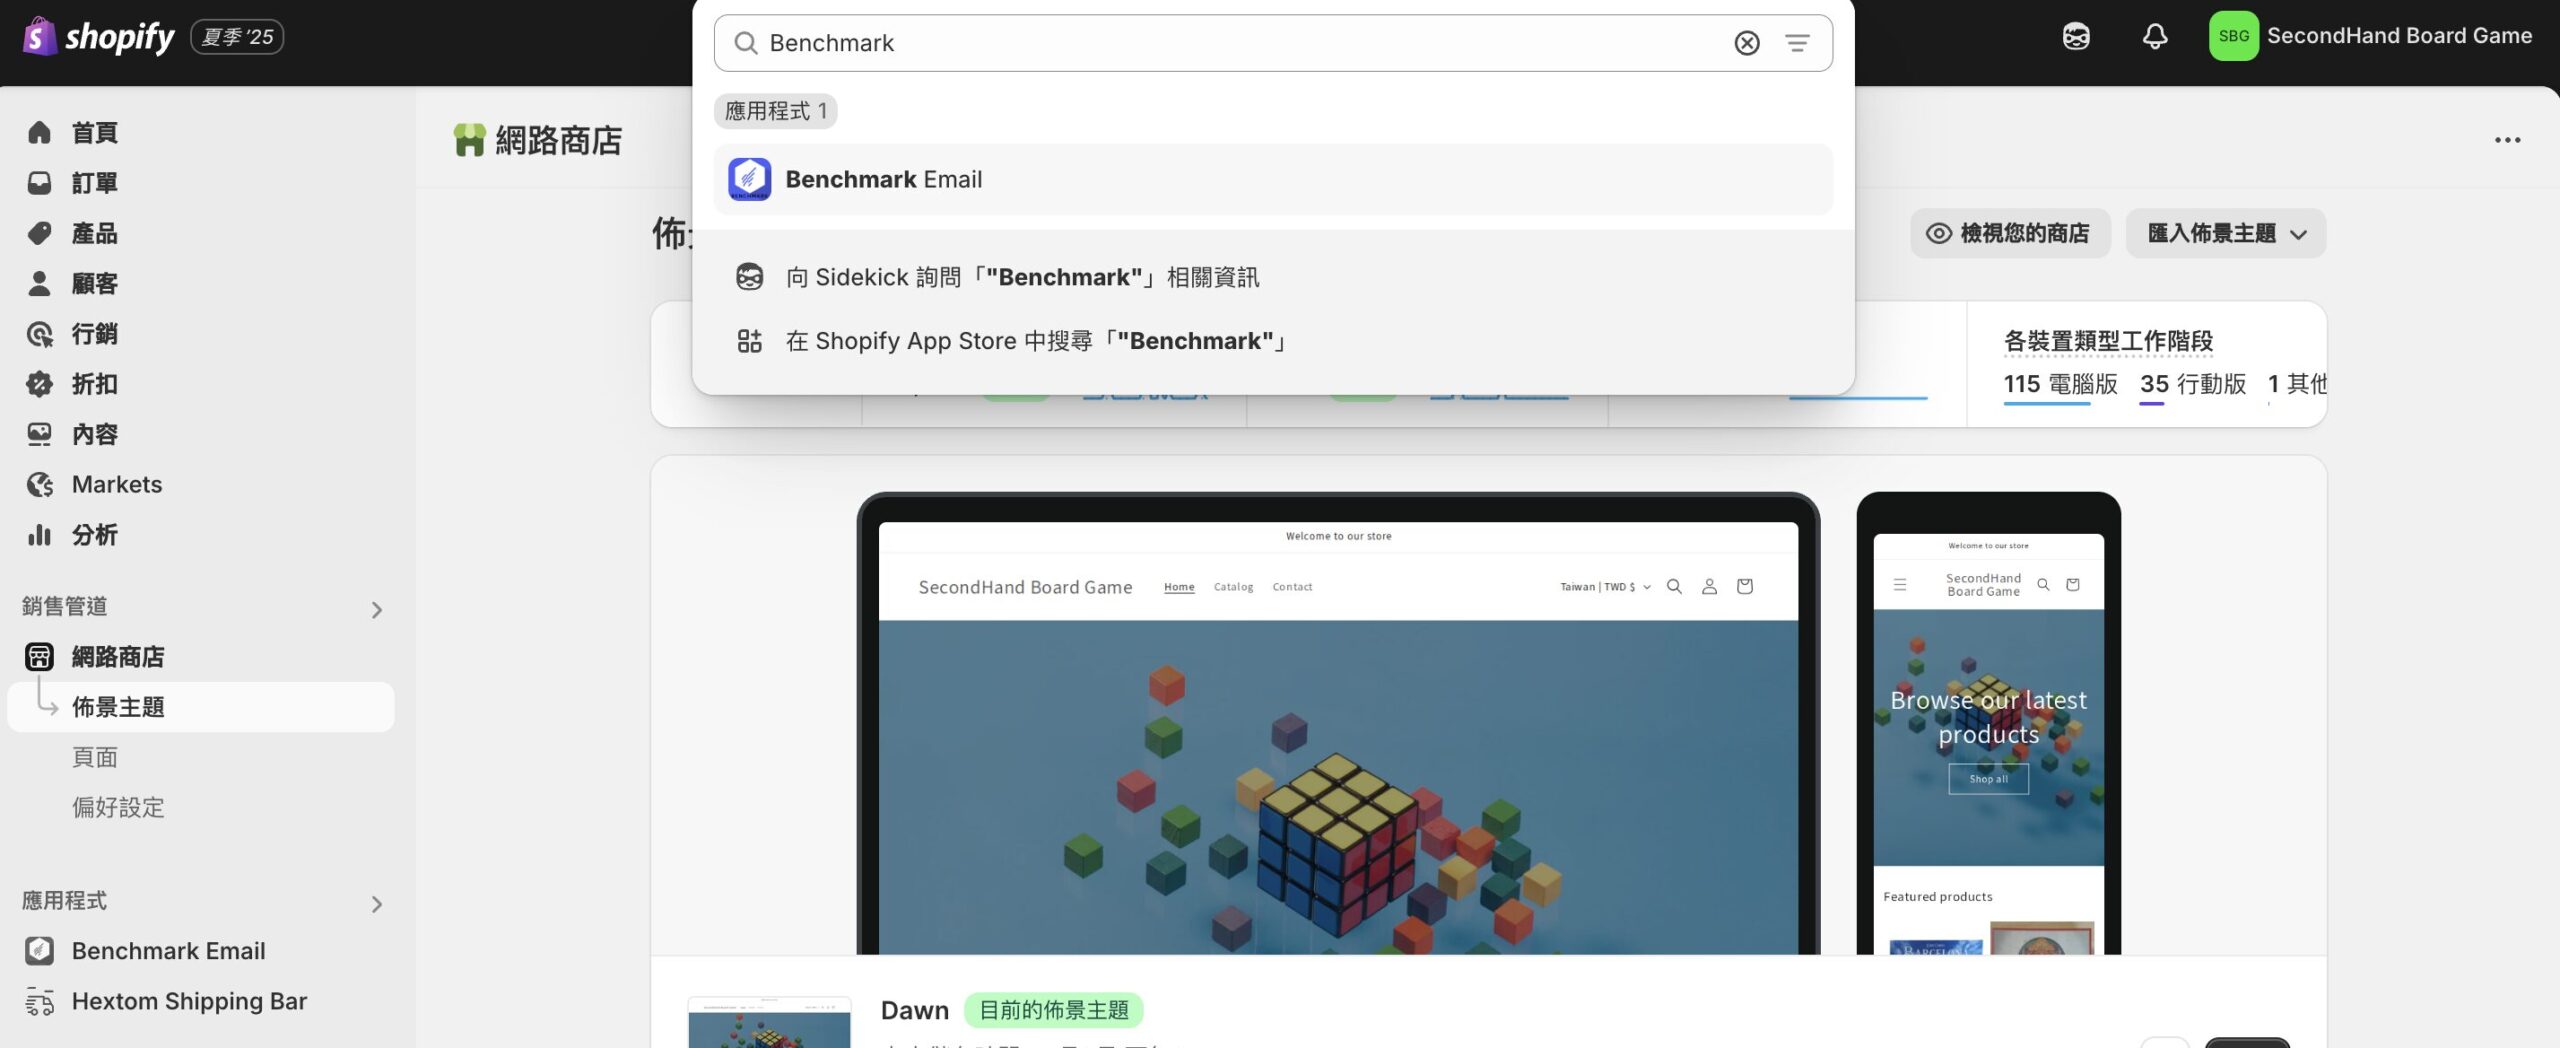Viewport: 2560px width, 1048px height.
Task: Click the Hextom Shipping Bar truck icon
Action: 39,1001
